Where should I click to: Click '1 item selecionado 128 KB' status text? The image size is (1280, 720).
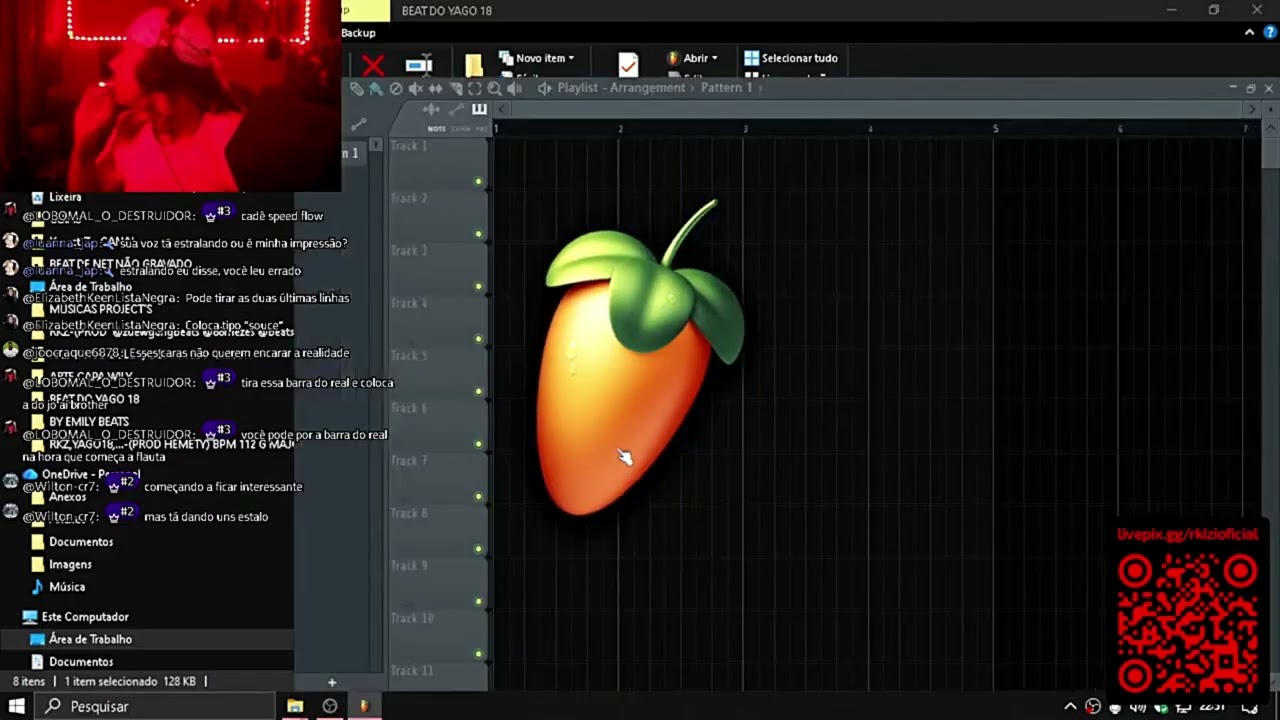point(130,681)
